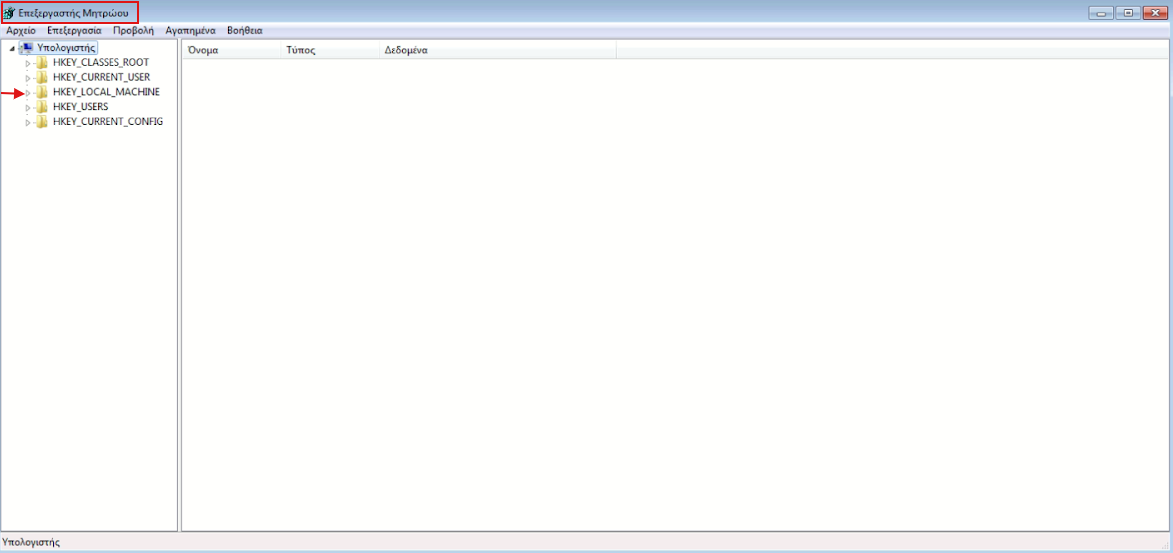The image size is (1173, 553).
Task: Open the Βοήθεια menu
Action: (244, 31)
